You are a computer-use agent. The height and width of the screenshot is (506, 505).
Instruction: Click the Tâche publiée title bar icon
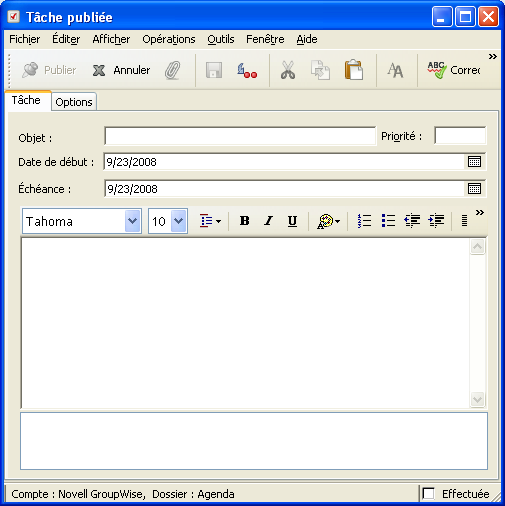pos(14,17)
